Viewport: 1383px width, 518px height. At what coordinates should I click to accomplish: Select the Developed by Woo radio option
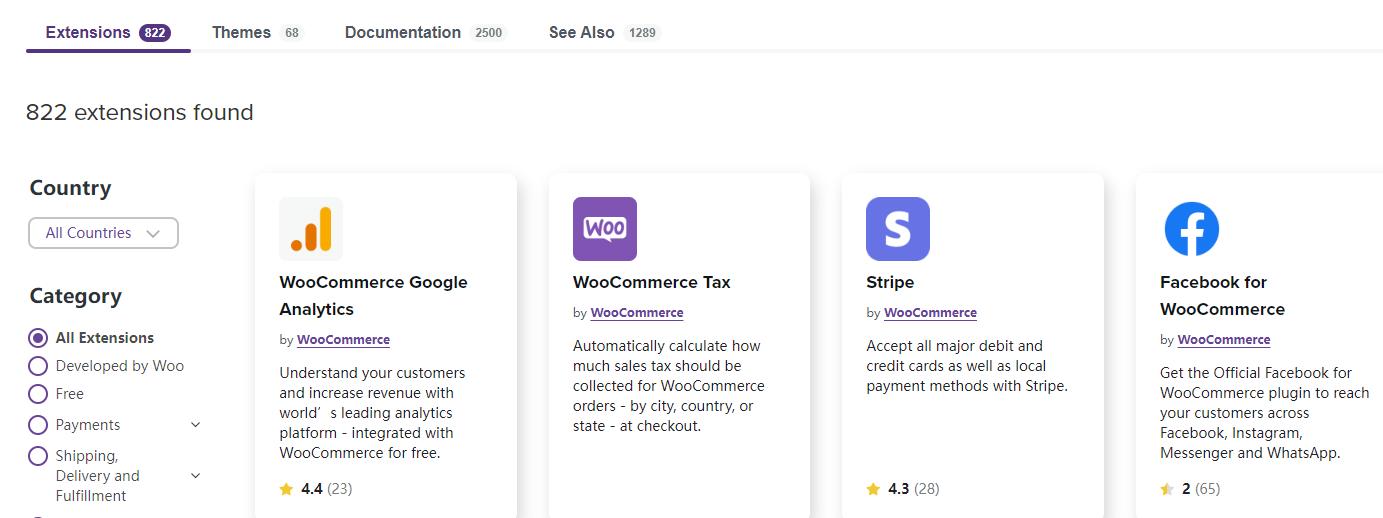pyautogui.click(x=38, y=366)
